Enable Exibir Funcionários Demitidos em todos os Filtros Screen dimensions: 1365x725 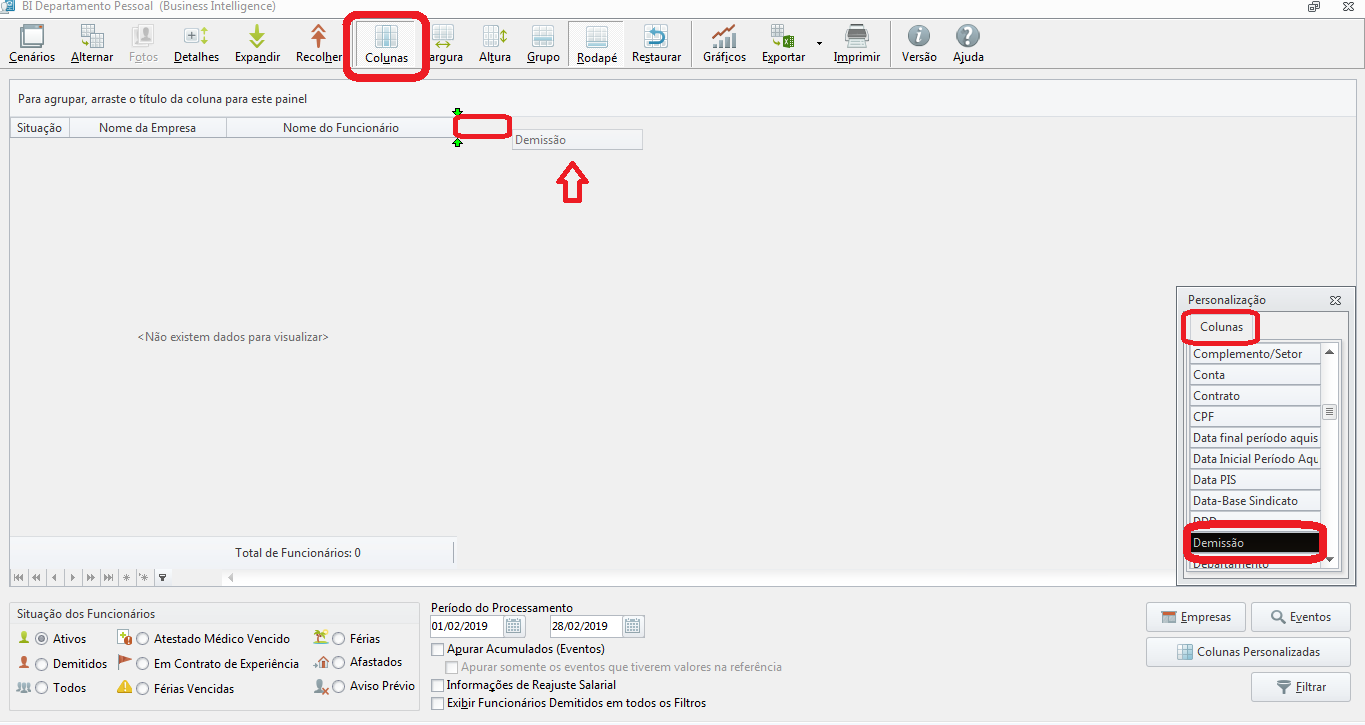click(x=437, y=703)
